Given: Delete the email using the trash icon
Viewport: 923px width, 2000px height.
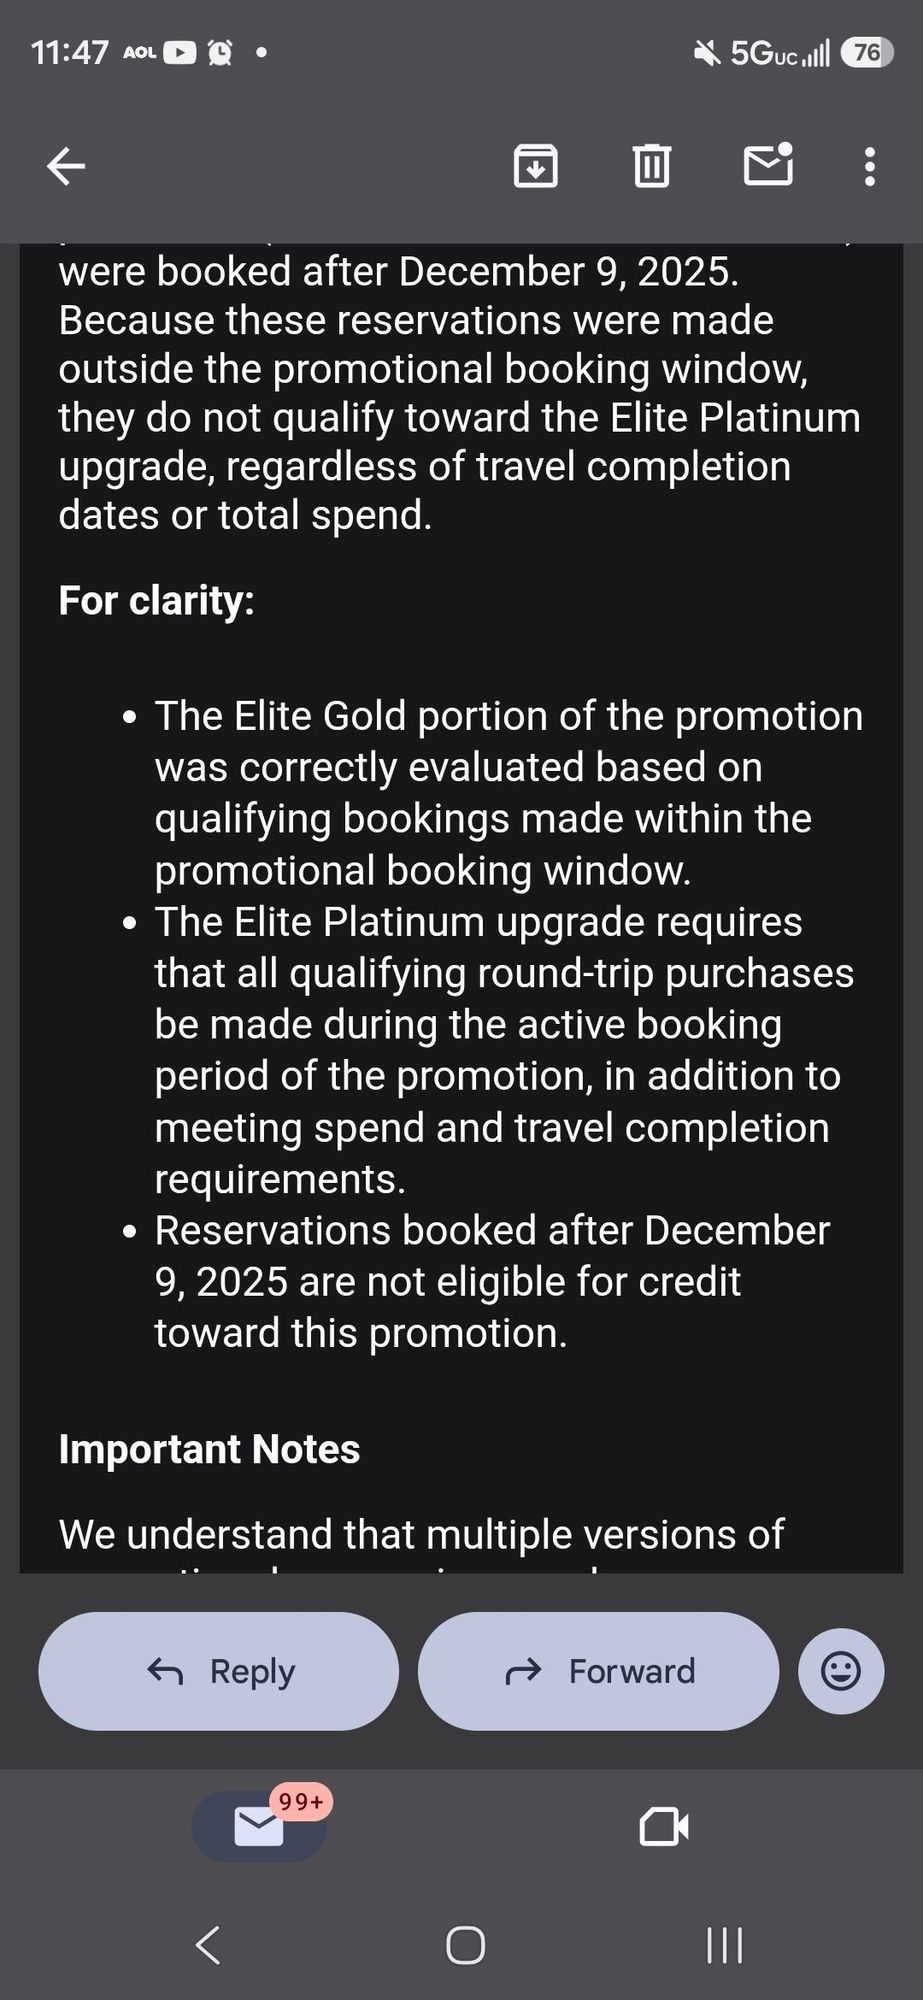Looking at the screenshot, I should click(x=652, y=166).
